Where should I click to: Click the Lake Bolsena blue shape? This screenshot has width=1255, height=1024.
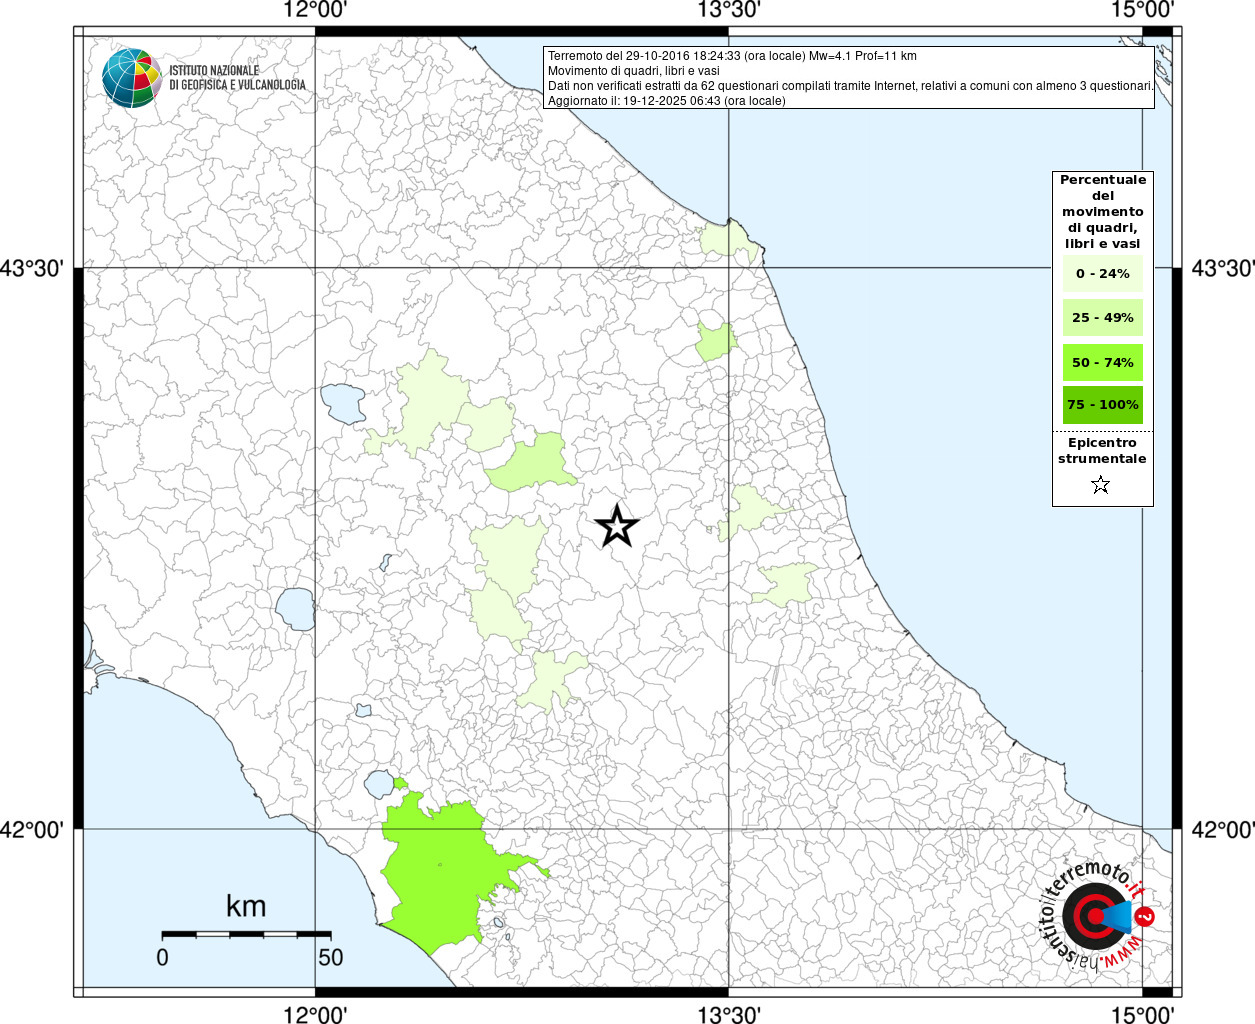pos(296,608)
